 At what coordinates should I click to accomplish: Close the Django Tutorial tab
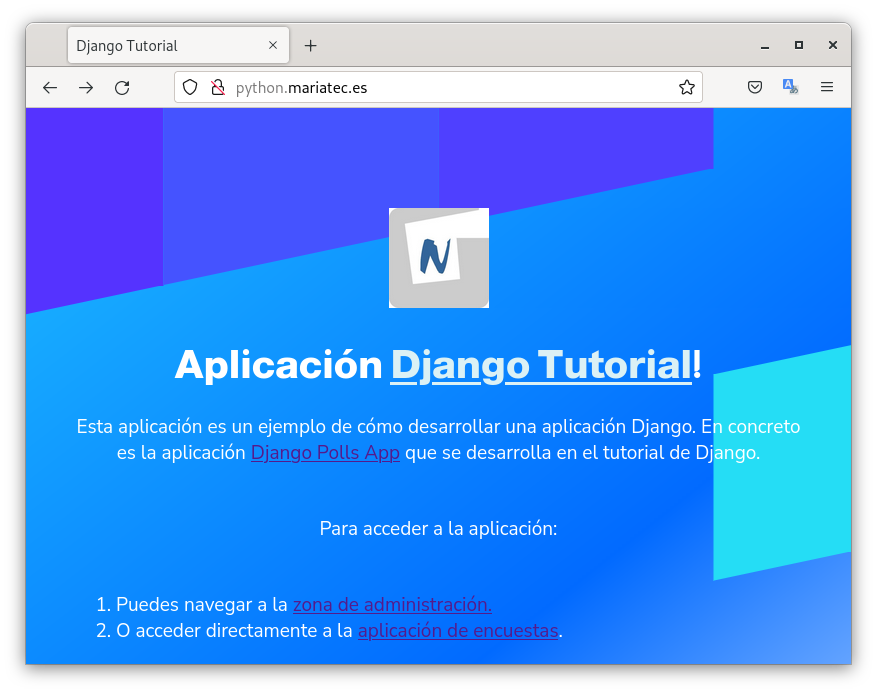(273, 46)
